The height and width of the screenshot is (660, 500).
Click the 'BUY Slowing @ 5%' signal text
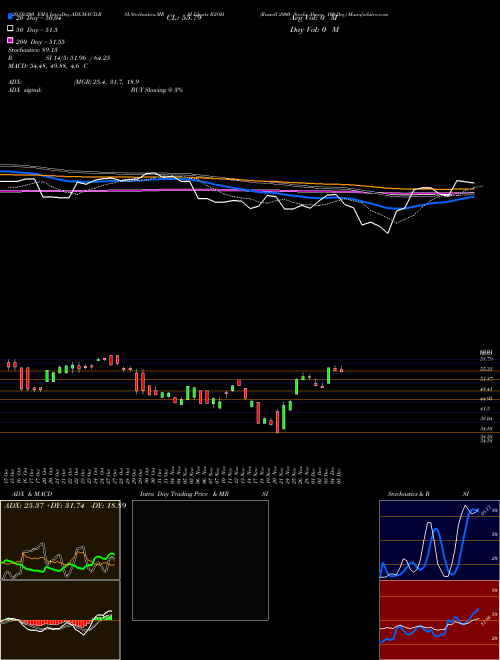click(157, 90)
